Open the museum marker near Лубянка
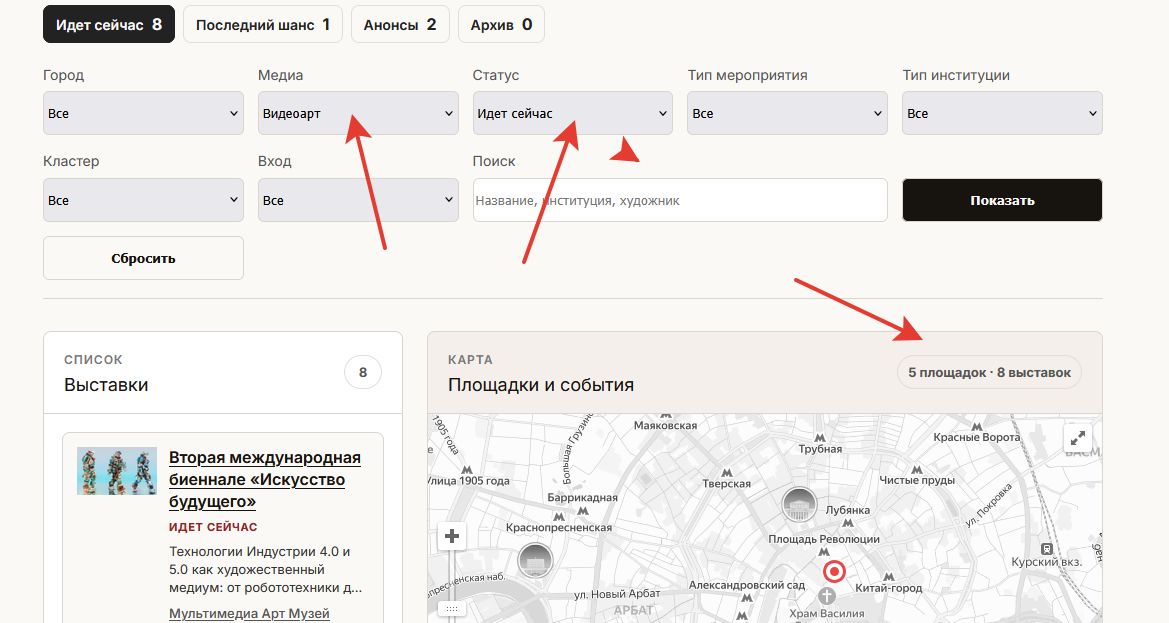This screenshot has height=623, width=1169. tap(799, 505)
